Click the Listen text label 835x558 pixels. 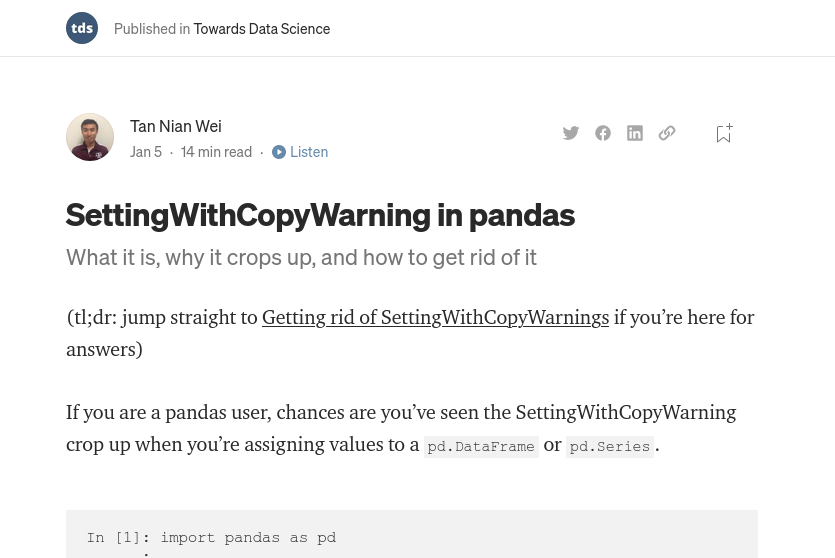(x=309, y=152)
